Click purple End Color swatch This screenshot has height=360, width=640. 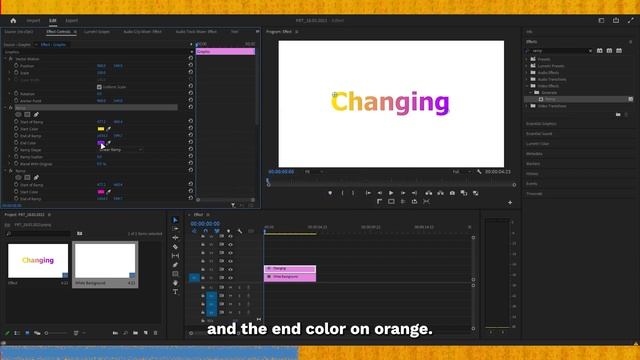pyautogui.click(x=101, y=143)
